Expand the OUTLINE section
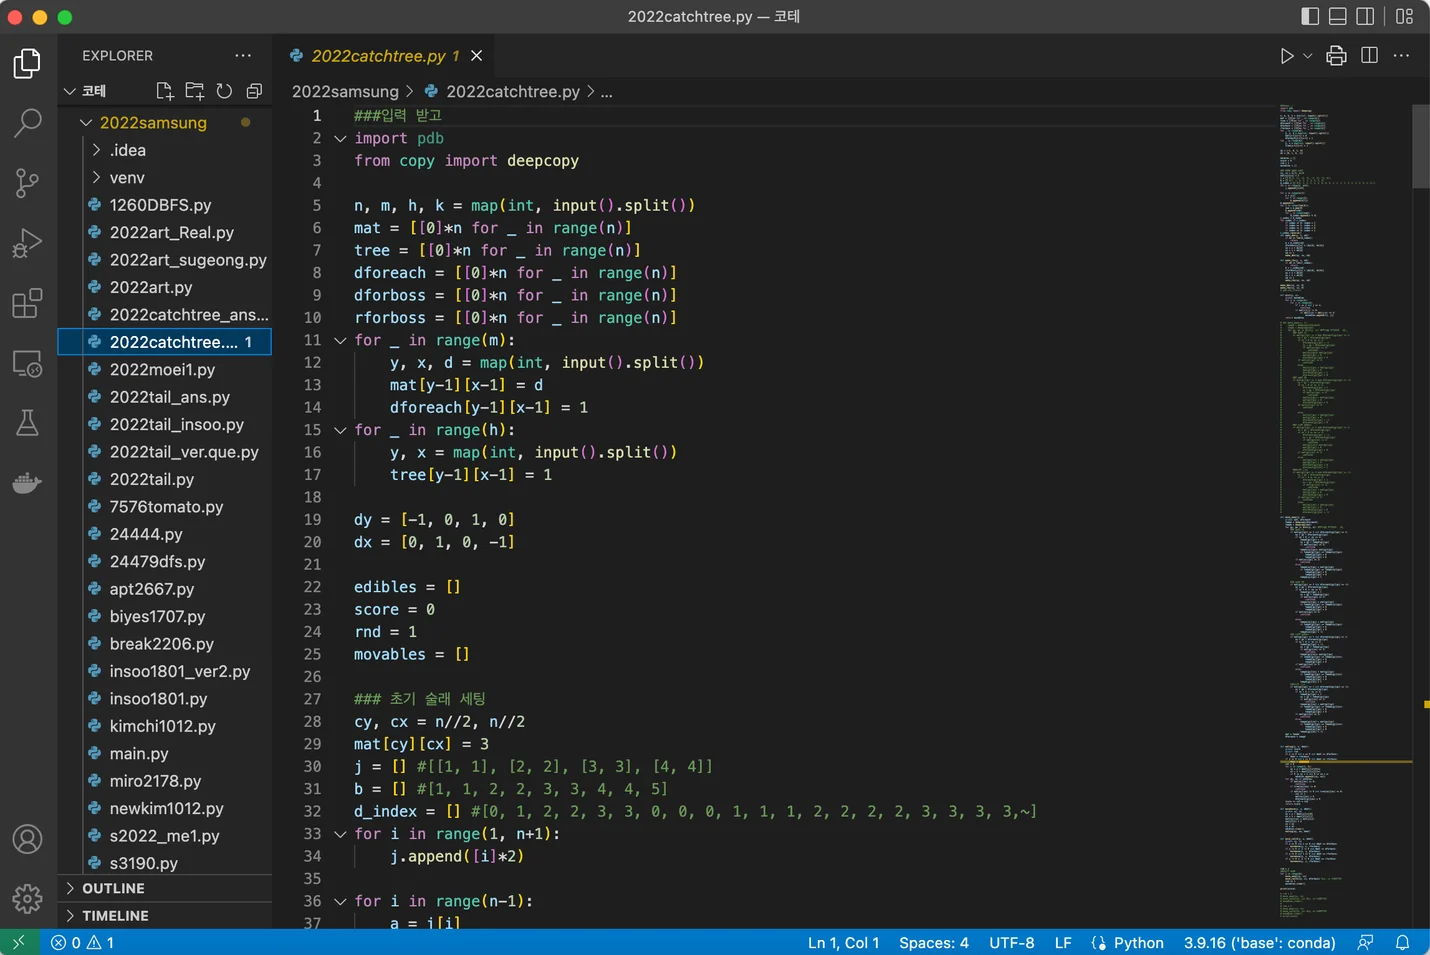Screen dimensions: 1430x955 (165, 888)
